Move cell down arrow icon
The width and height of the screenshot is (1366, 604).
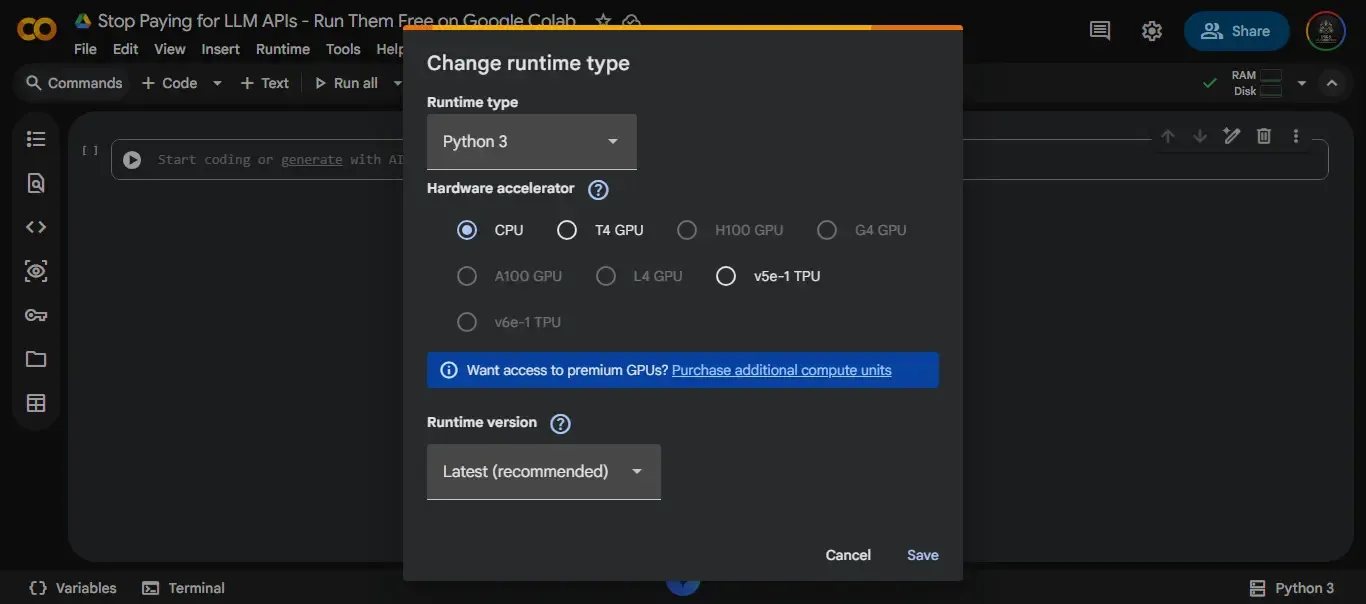click(1200, 136)
